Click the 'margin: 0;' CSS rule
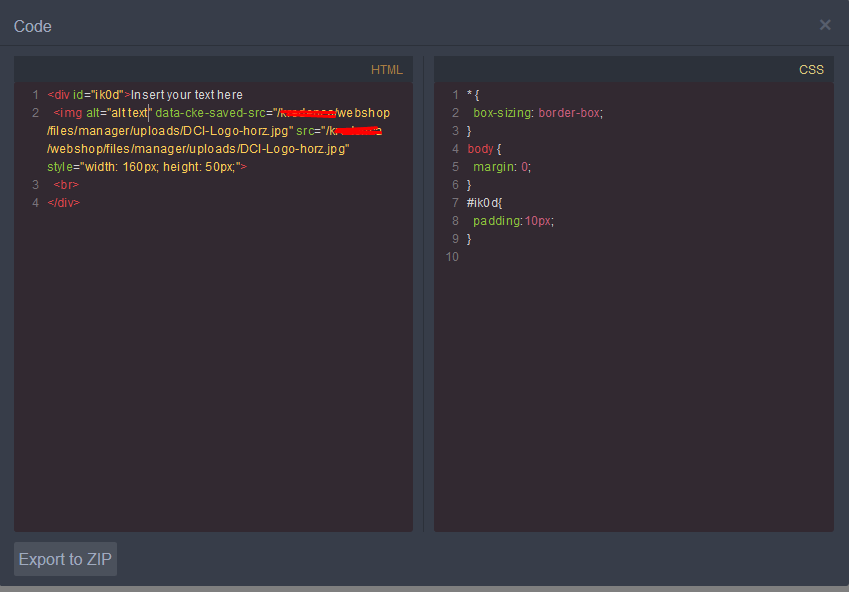This screenshot has height=592, width=849. coord(502,167)
